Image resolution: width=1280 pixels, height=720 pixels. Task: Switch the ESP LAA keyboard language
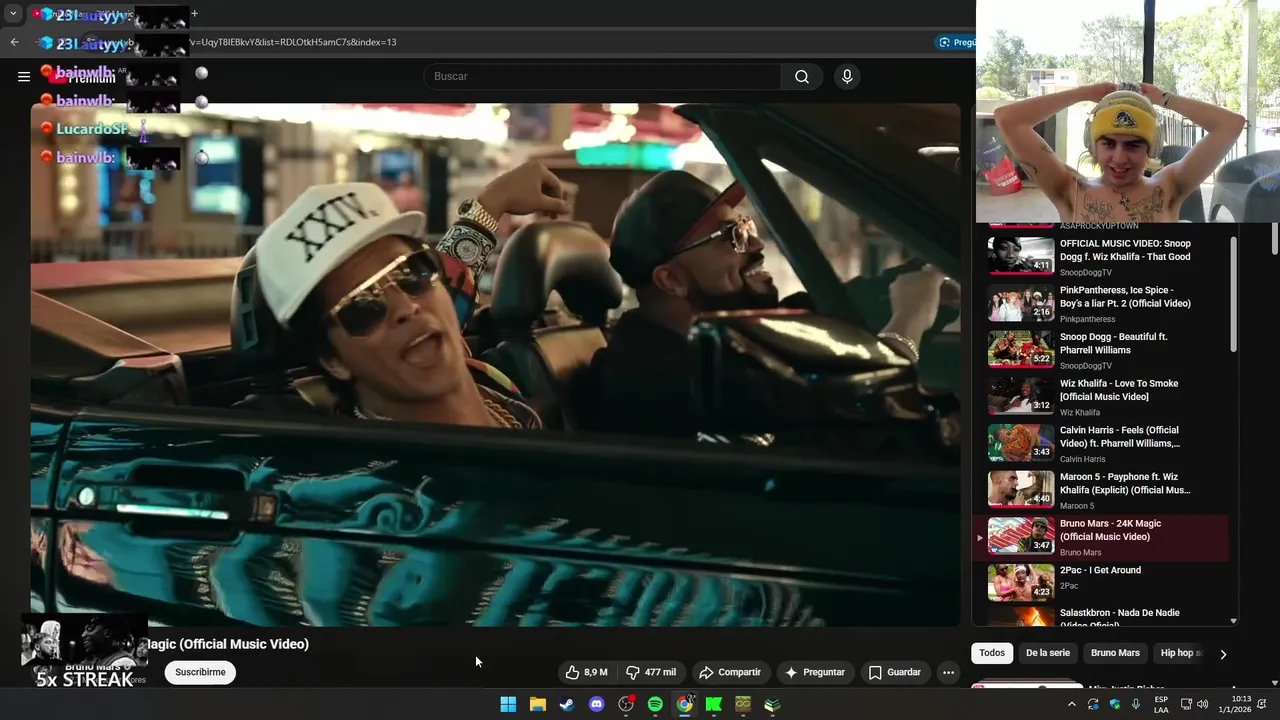pyautogui.click(x=1161, y=704)
